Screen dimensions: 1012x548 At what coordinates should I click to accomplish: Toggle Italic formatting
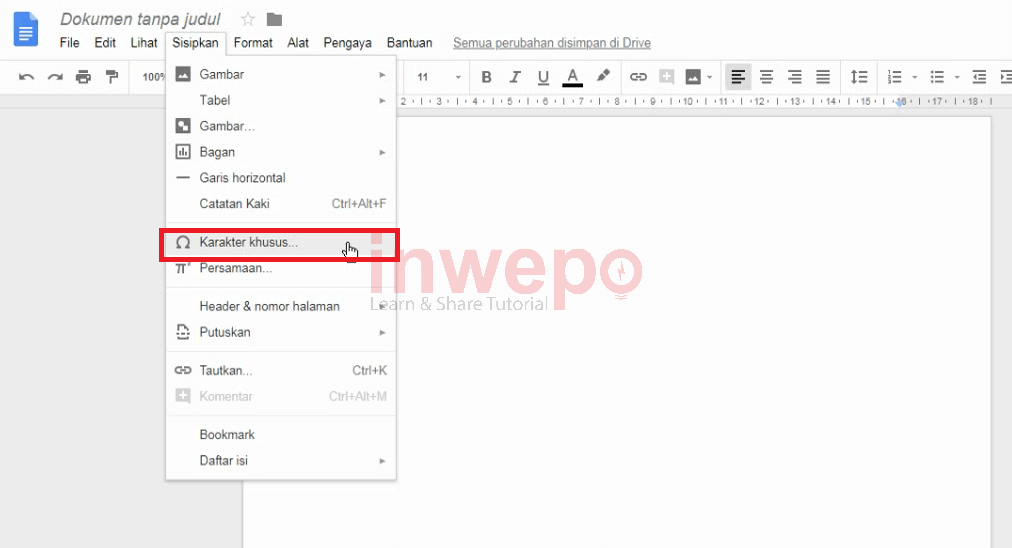click(x=514, y=77)
